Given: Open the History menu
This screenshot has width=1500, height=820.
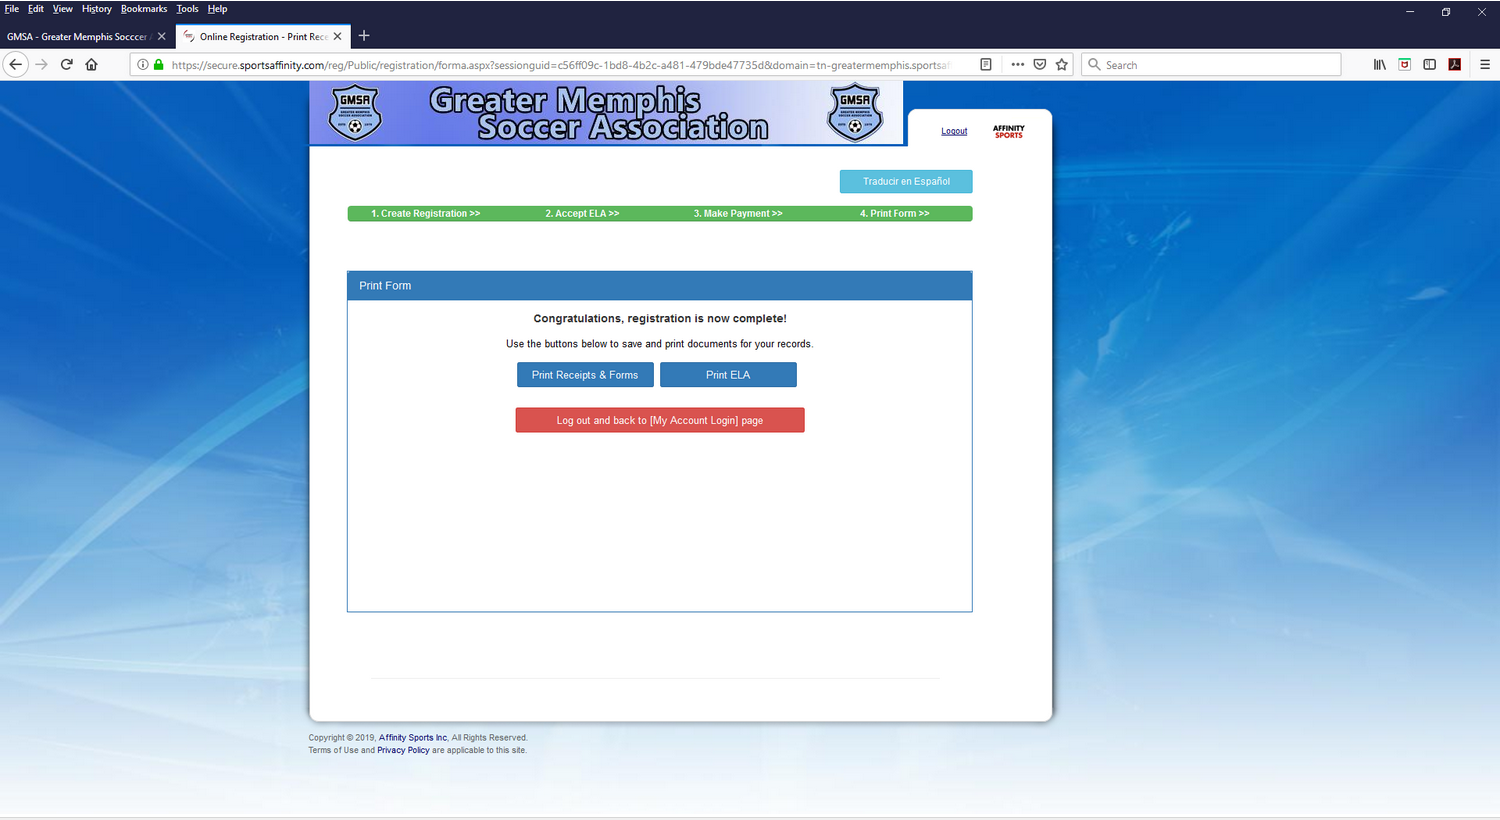Looking at the screenshot, I should point(96,9).
